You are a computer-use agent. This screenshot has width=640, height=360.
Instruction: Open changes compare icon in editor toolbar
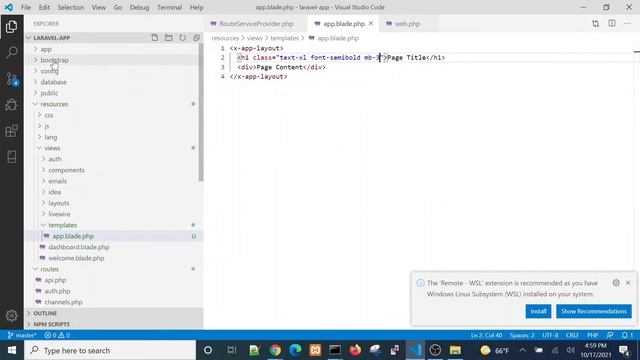click(x=596, y=24)
